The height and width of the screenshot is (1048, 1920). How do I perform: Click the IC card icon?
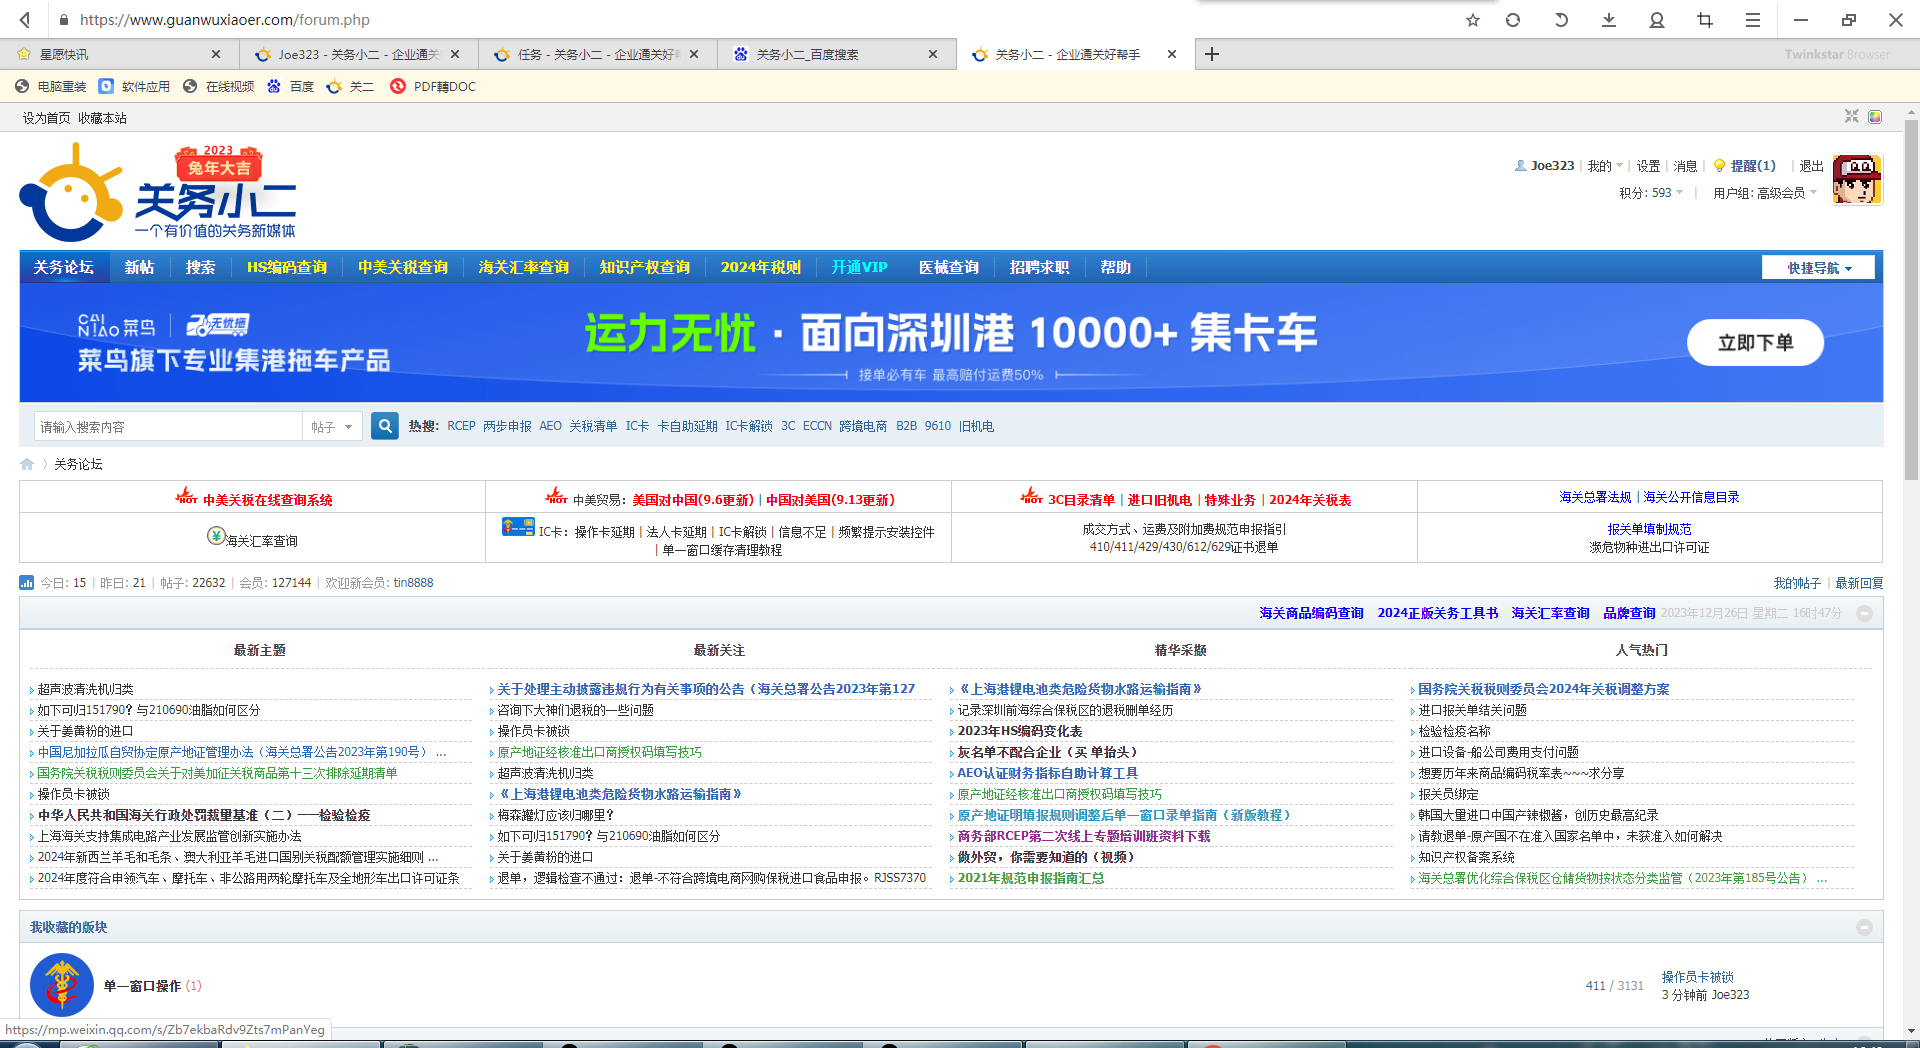518,526
